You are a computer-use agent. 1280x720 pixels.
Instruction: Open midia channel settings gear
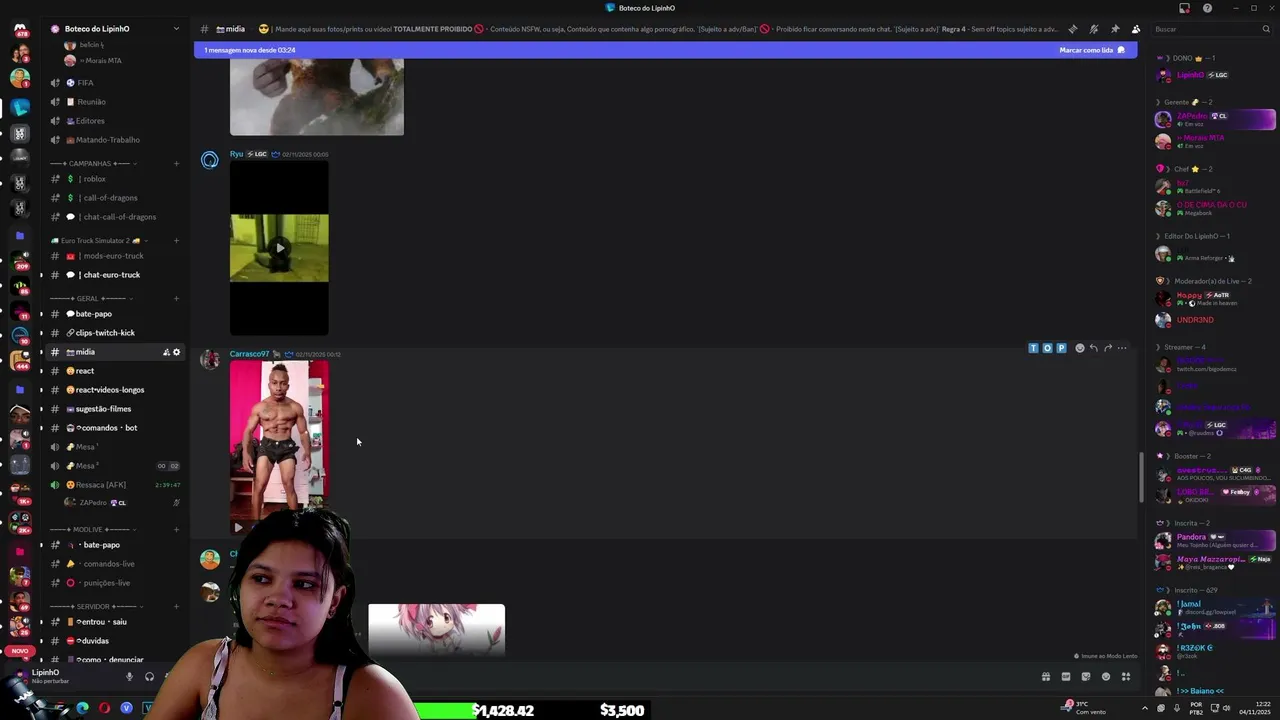pyautogui.click(x=177, y=352)
